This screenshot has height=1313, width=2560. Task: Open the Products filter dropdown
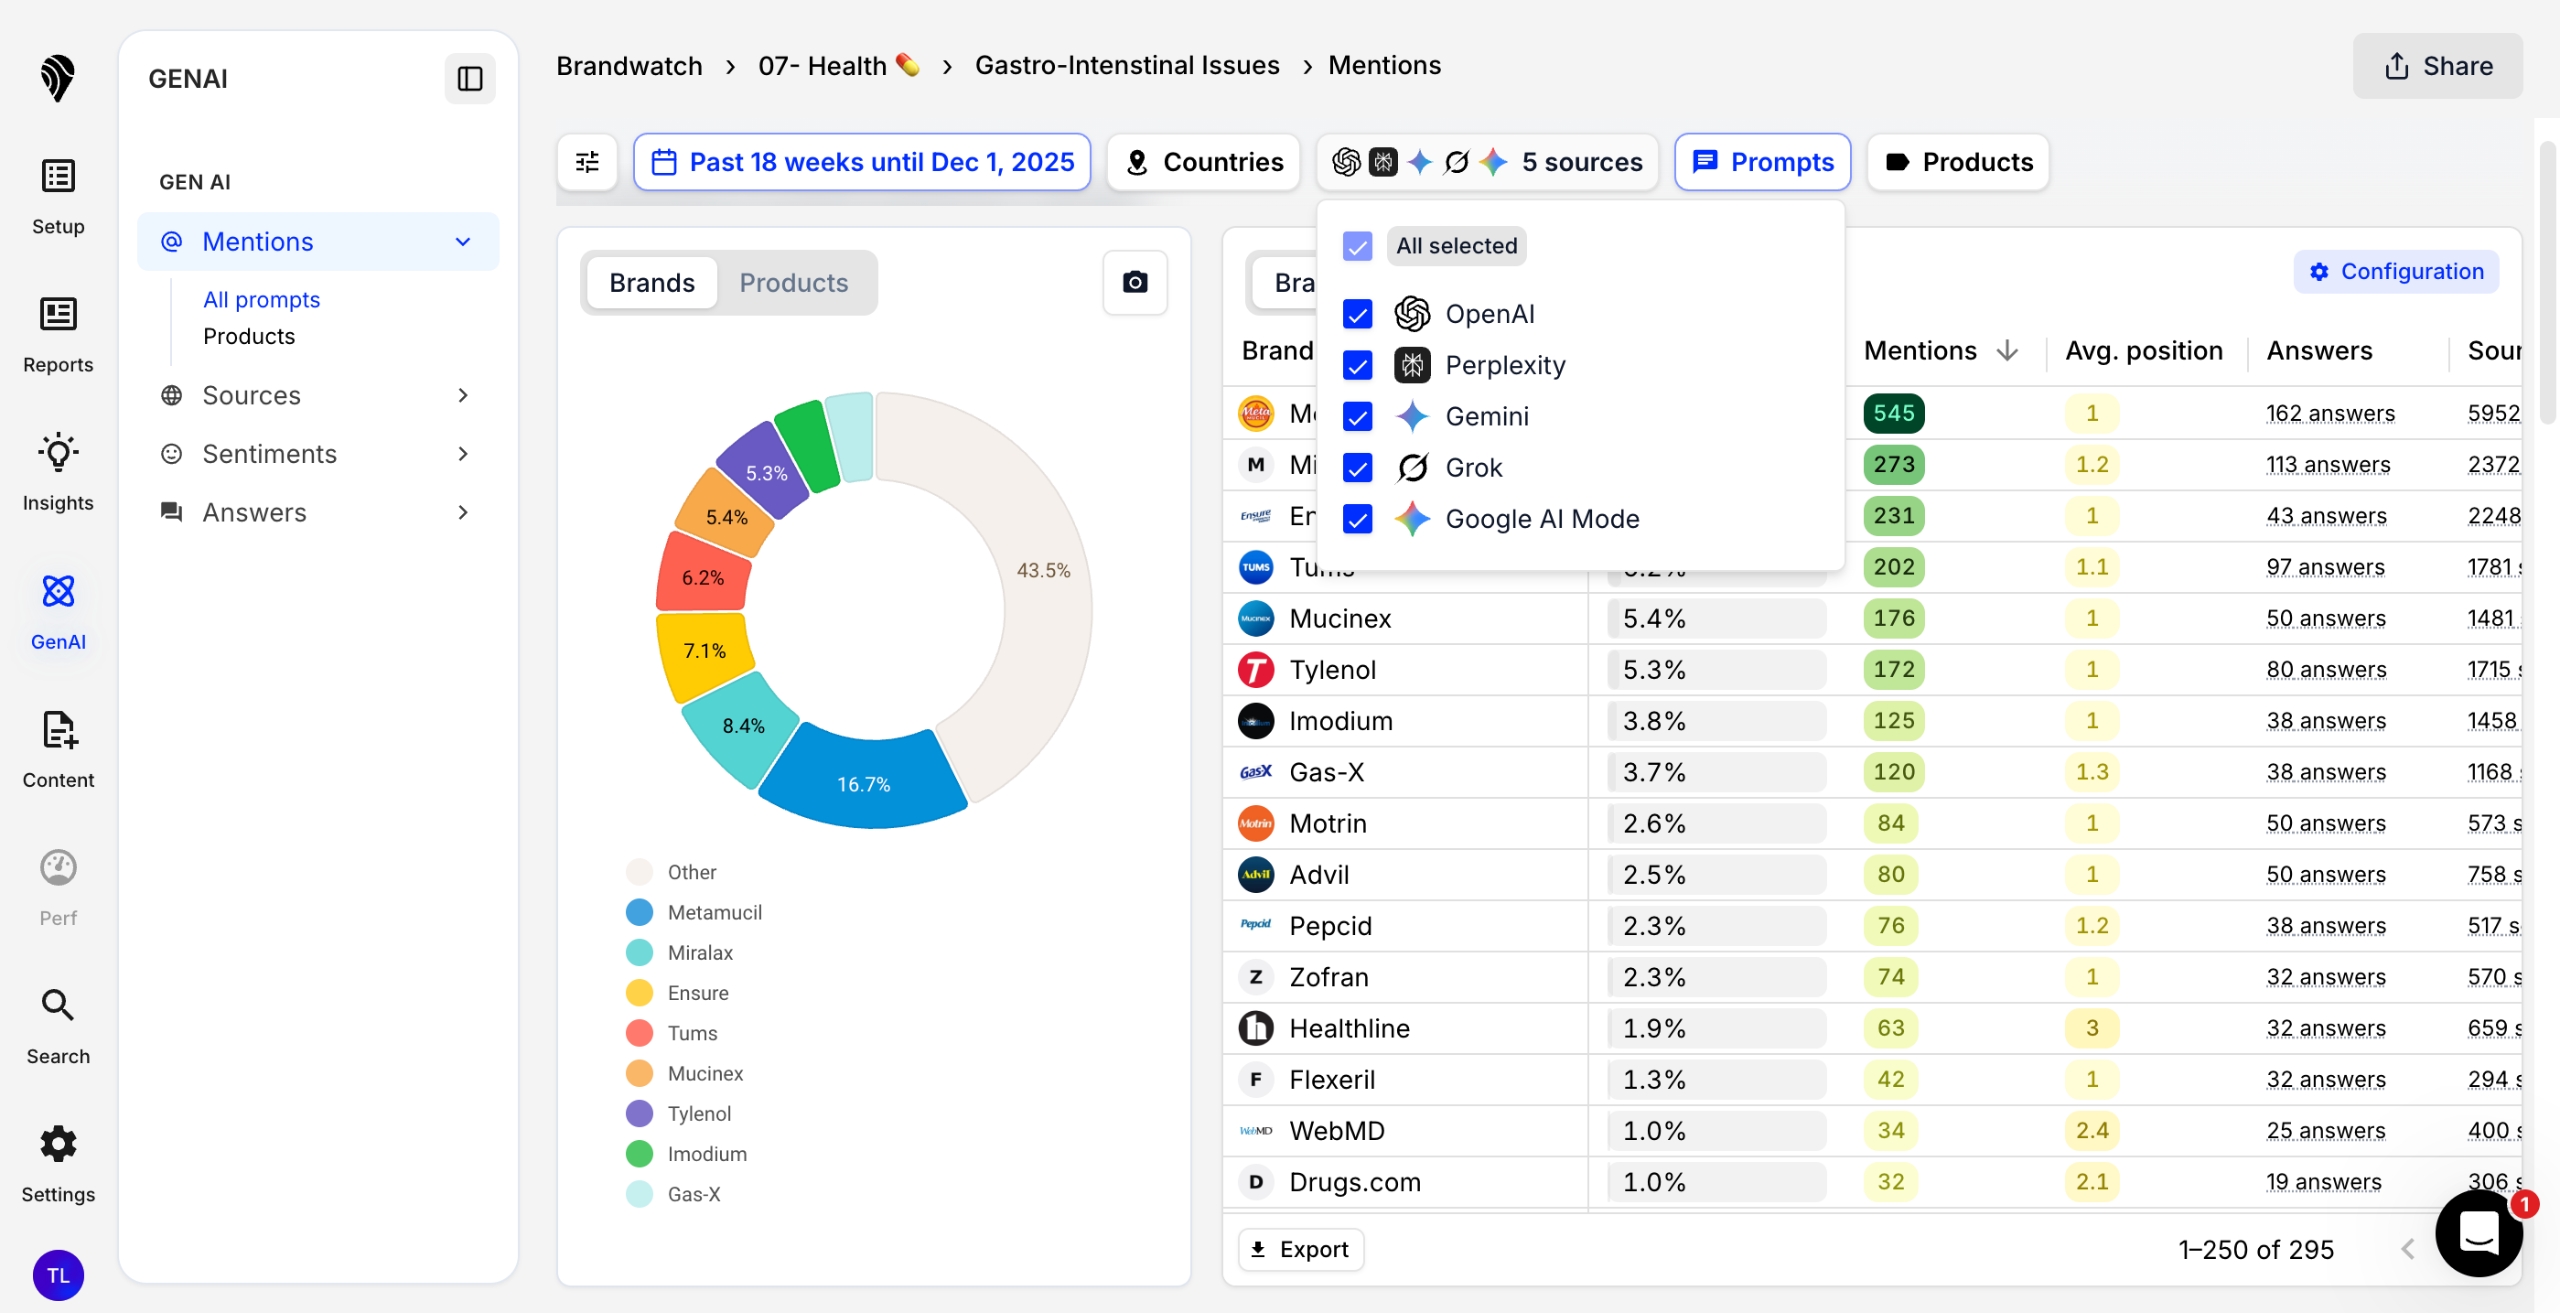pyautogui.click(x=1958, y=162)
